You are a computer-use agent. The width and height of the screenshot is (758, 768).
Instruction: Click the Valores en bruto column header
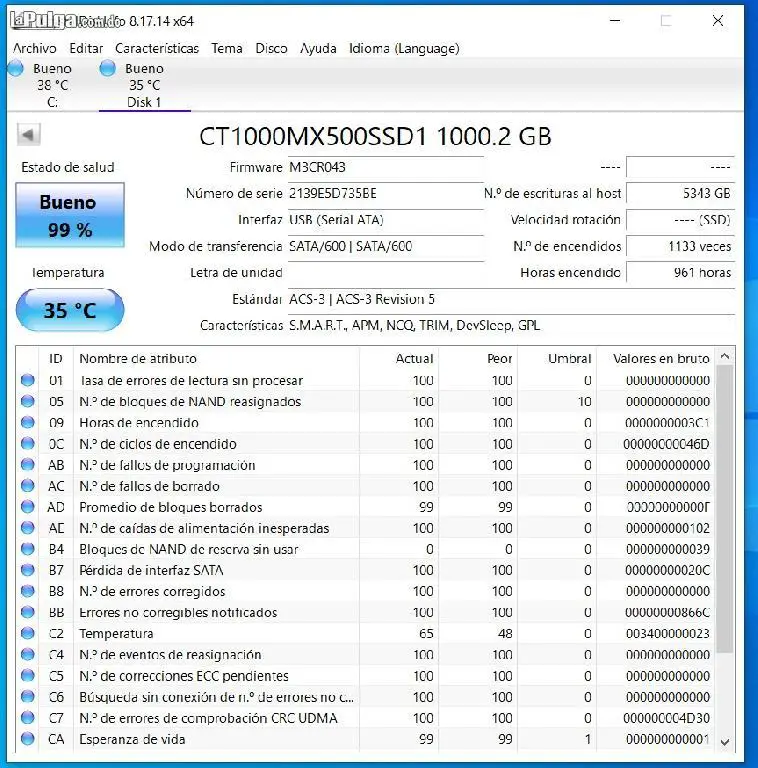click(x=656, y=359)
